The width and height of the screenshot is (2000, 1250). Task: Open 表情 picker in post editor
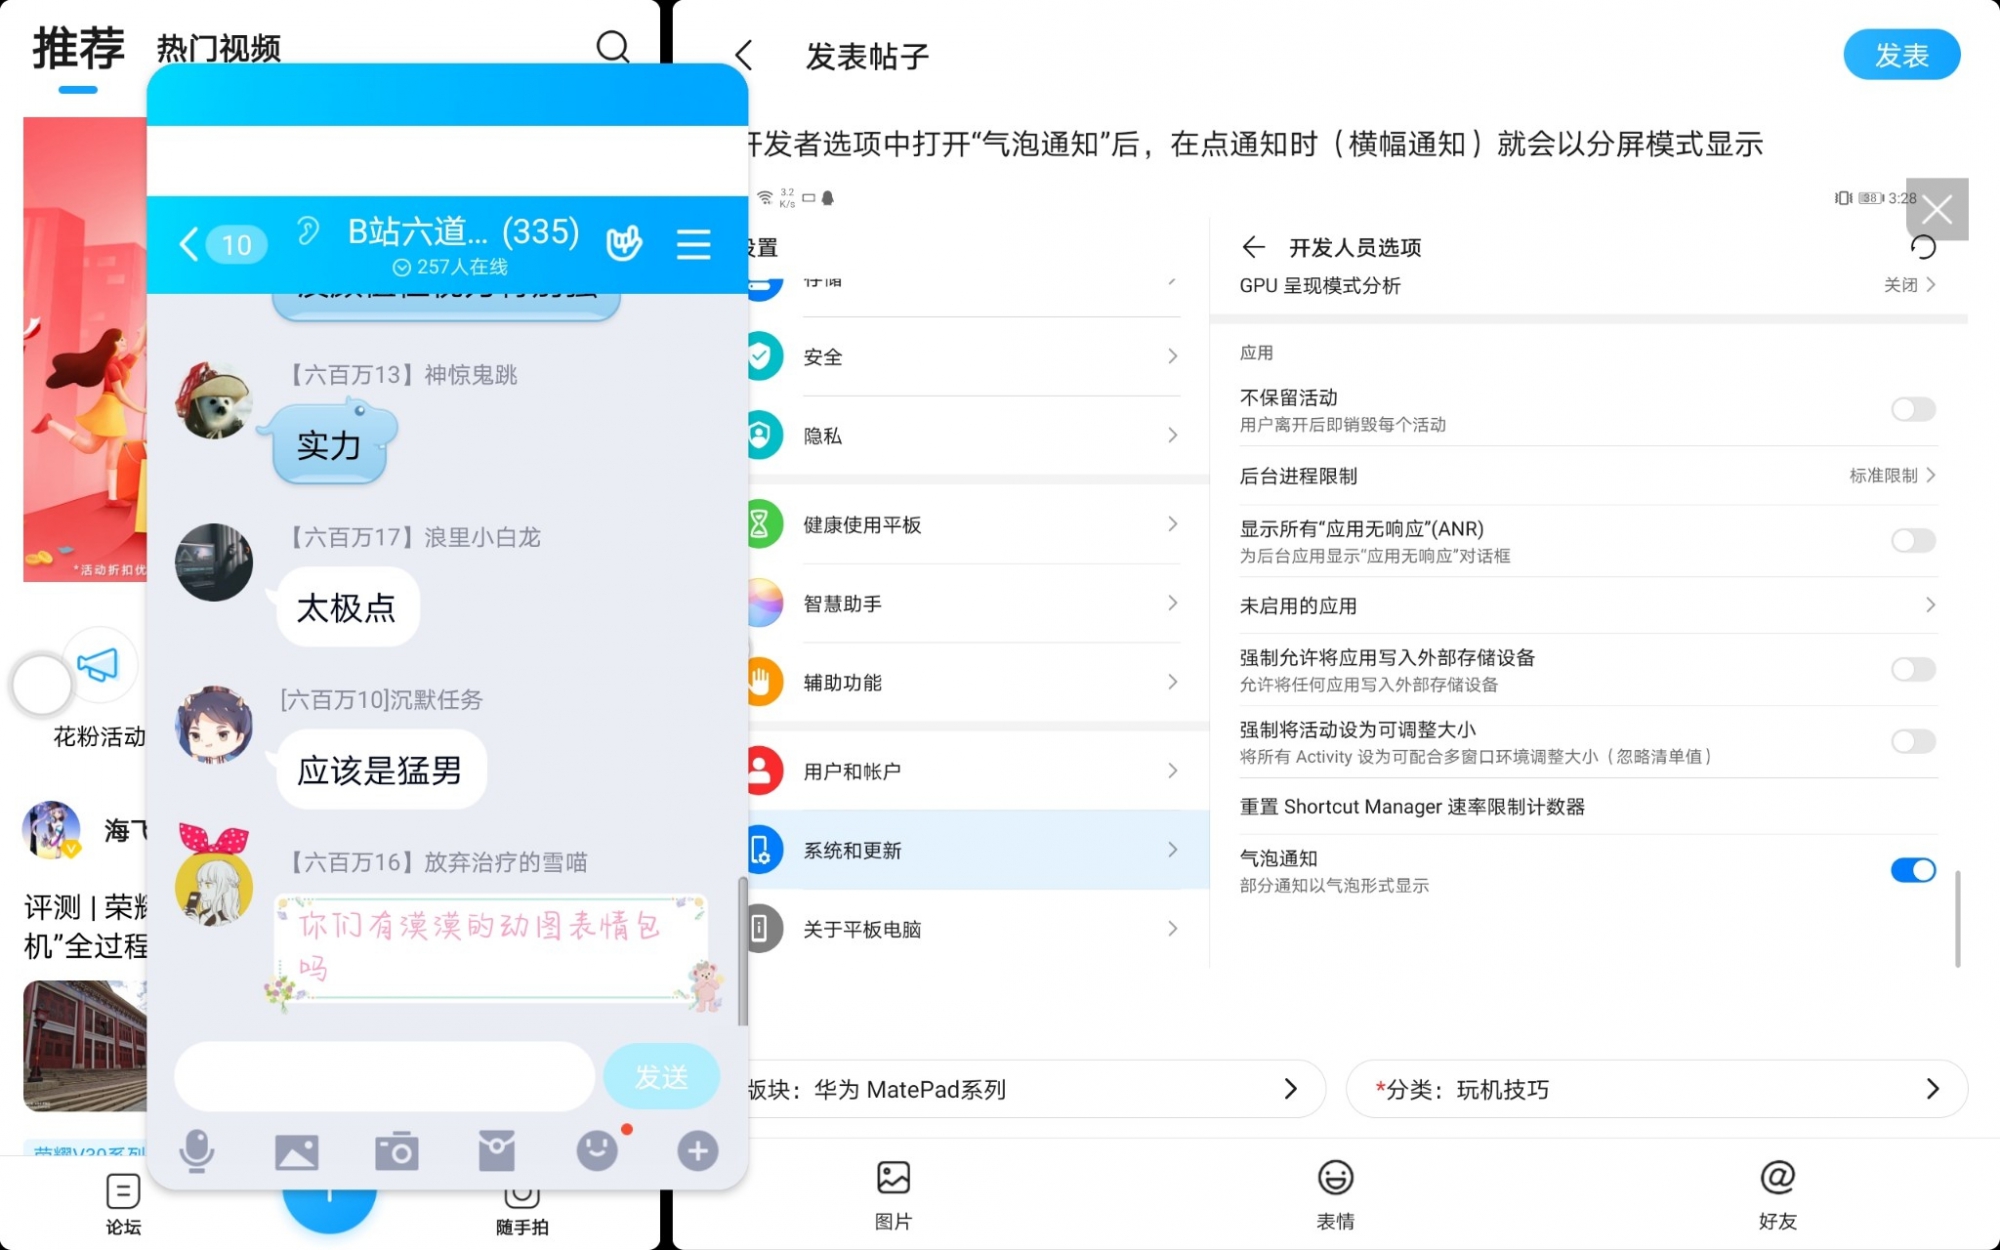(1335, 1195)
